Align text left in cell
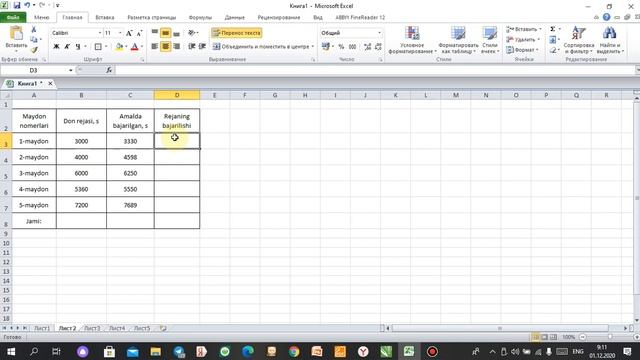640x360 pixels. pyautogui.click(x=155, y=47)
